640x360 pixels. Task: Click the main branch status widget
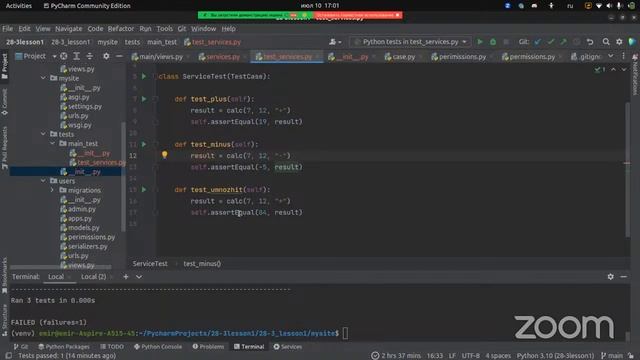pos(612,356)
